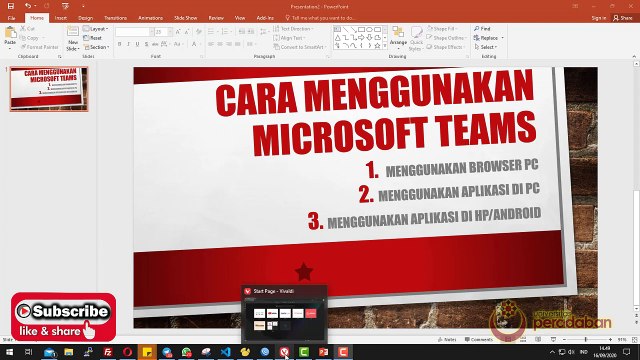The image size is (640, 360).
Task: Click the zoom in plus button
Action: (610, 340)
